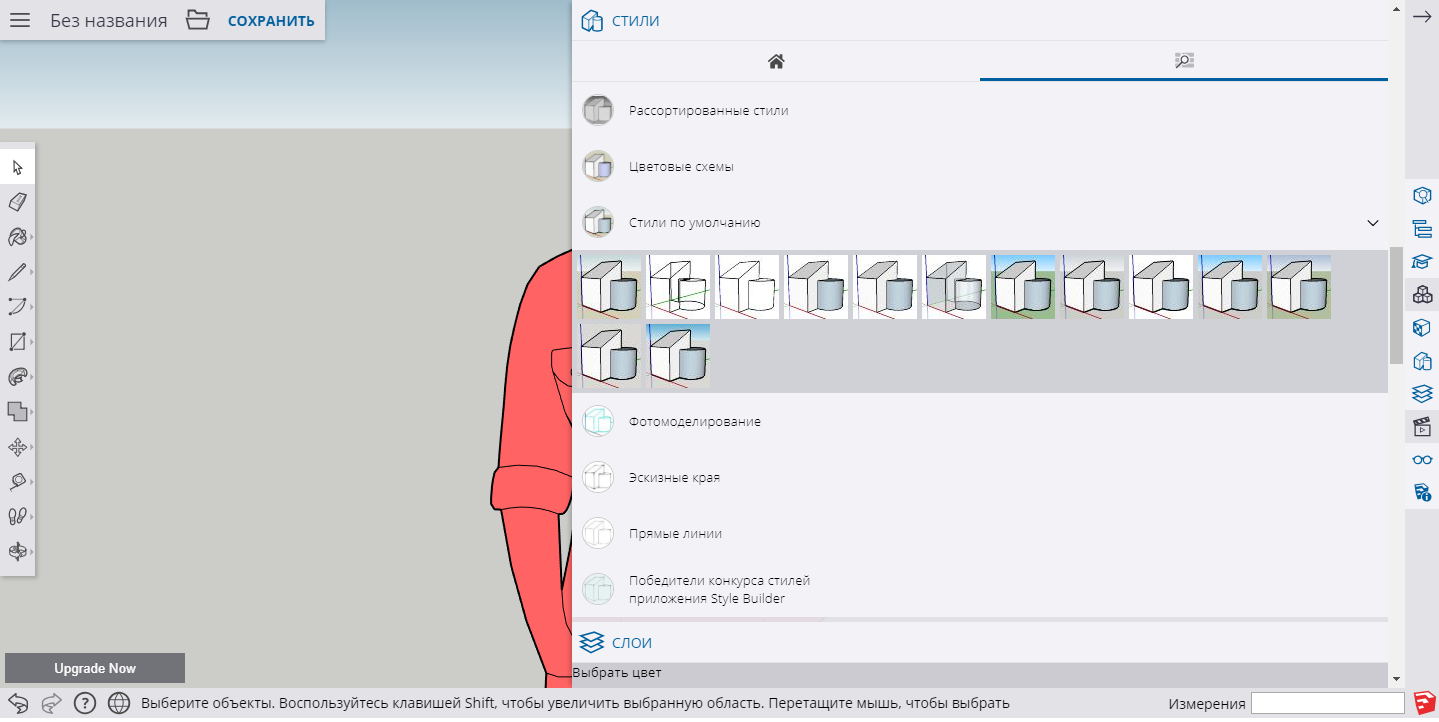This screenshot has height=722, width=1439.
Task: Select the Orbit tool
Action: 18,551
